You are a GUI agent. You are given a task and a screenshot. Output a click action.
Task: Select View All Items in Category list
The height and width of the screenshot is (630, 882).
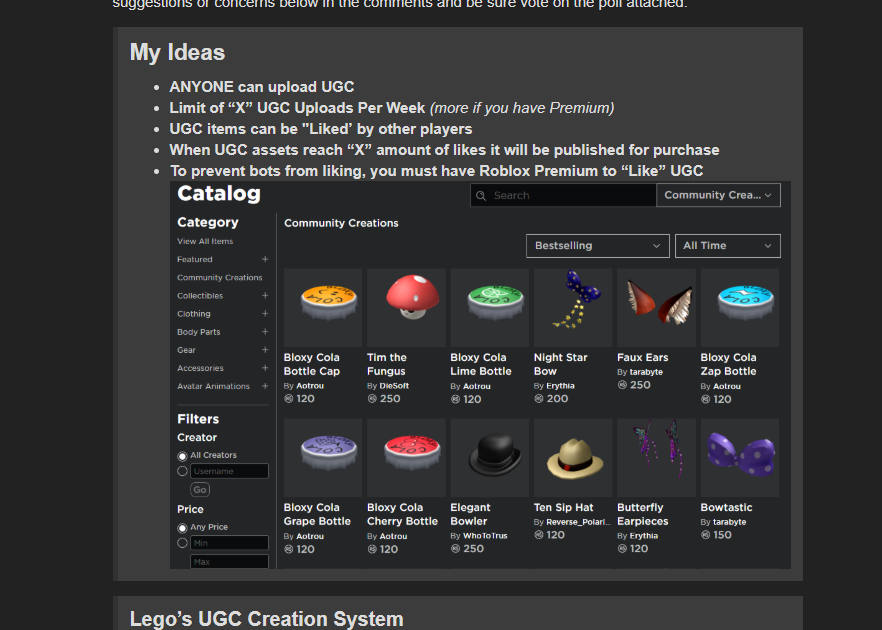click(x=205, y=241)
